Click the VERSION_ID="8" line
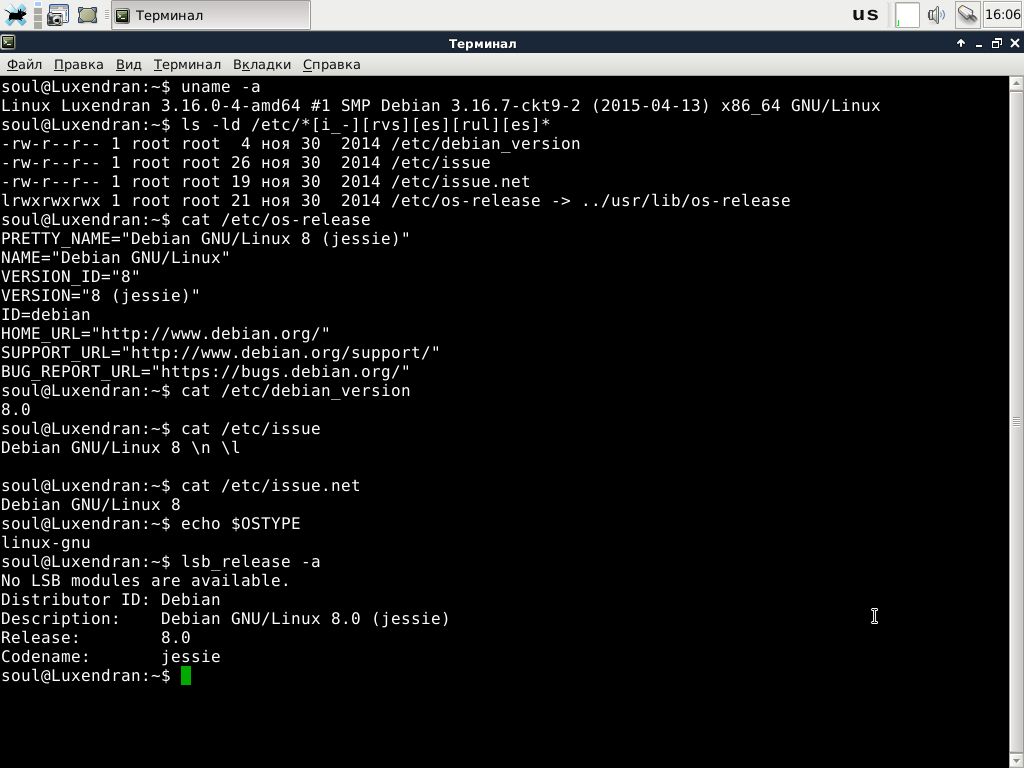Screen dimensions: 1024x768 [70, 276]
